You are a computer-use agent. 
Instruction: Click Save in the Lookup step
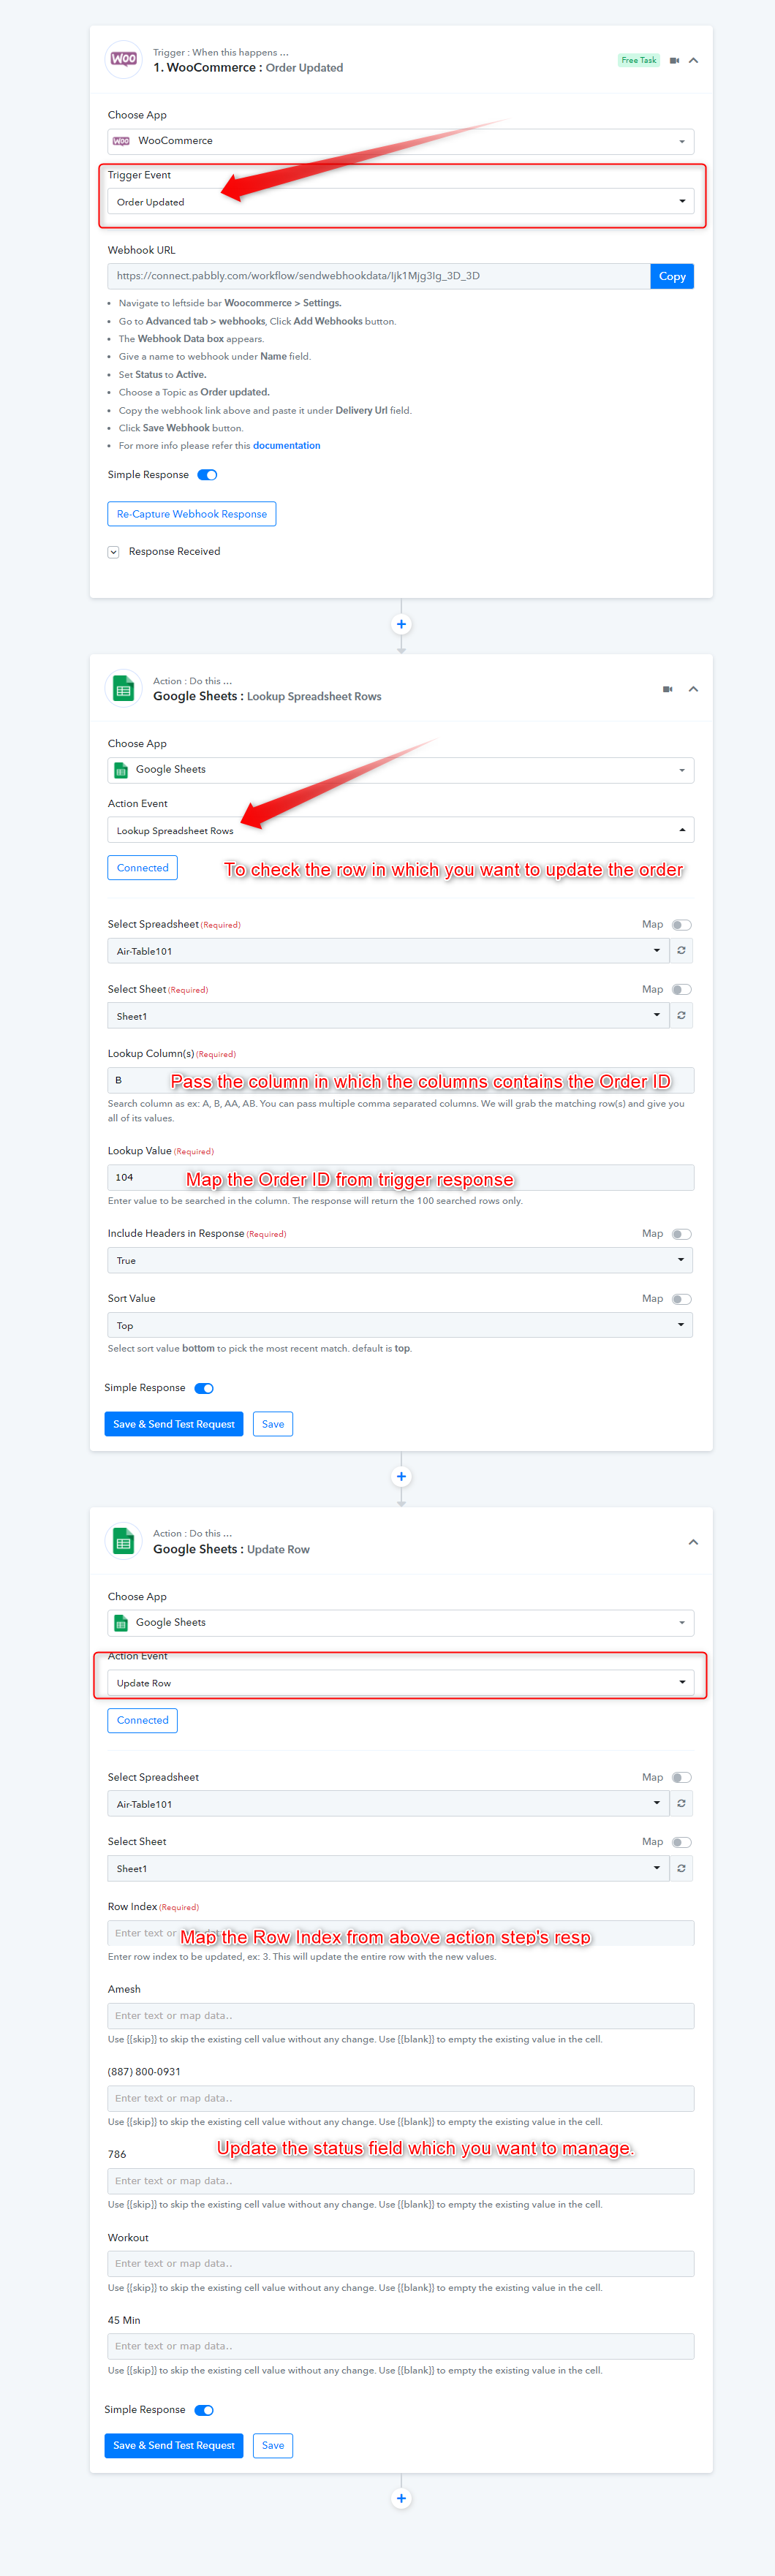(273, 1424)
